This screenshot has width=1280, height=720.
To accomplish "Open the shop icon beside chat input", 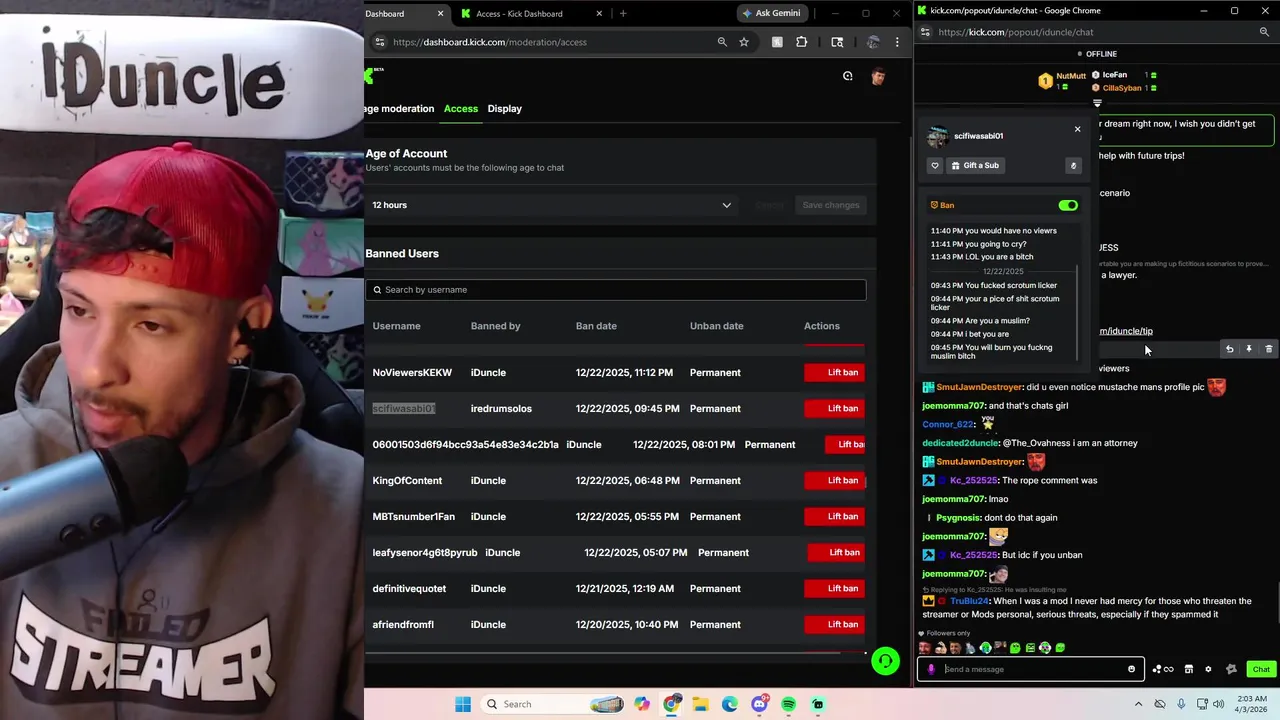I will click(x=1189, y=669).
